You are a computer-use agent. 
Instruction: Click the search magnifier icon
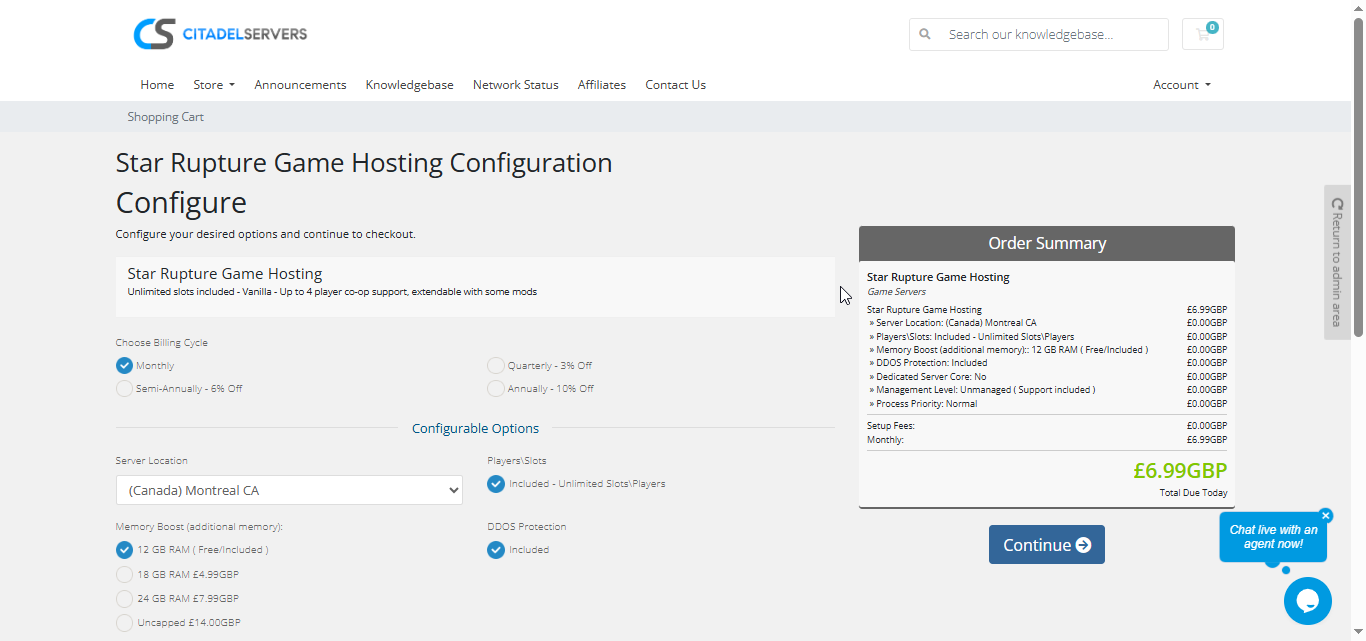click(925, 34)
